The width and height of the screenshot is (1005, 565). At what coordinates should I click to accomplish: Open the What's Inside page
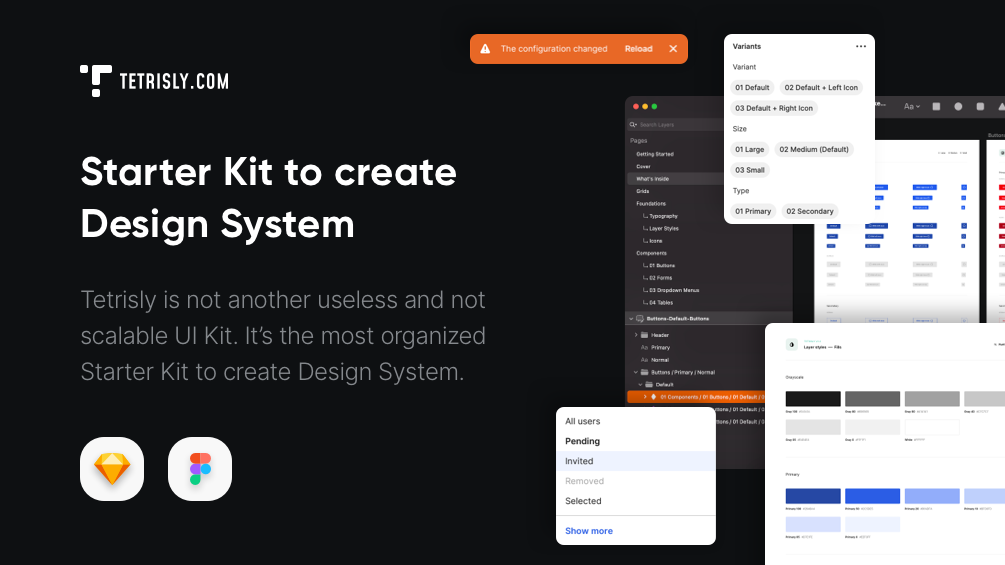(675, 179)
